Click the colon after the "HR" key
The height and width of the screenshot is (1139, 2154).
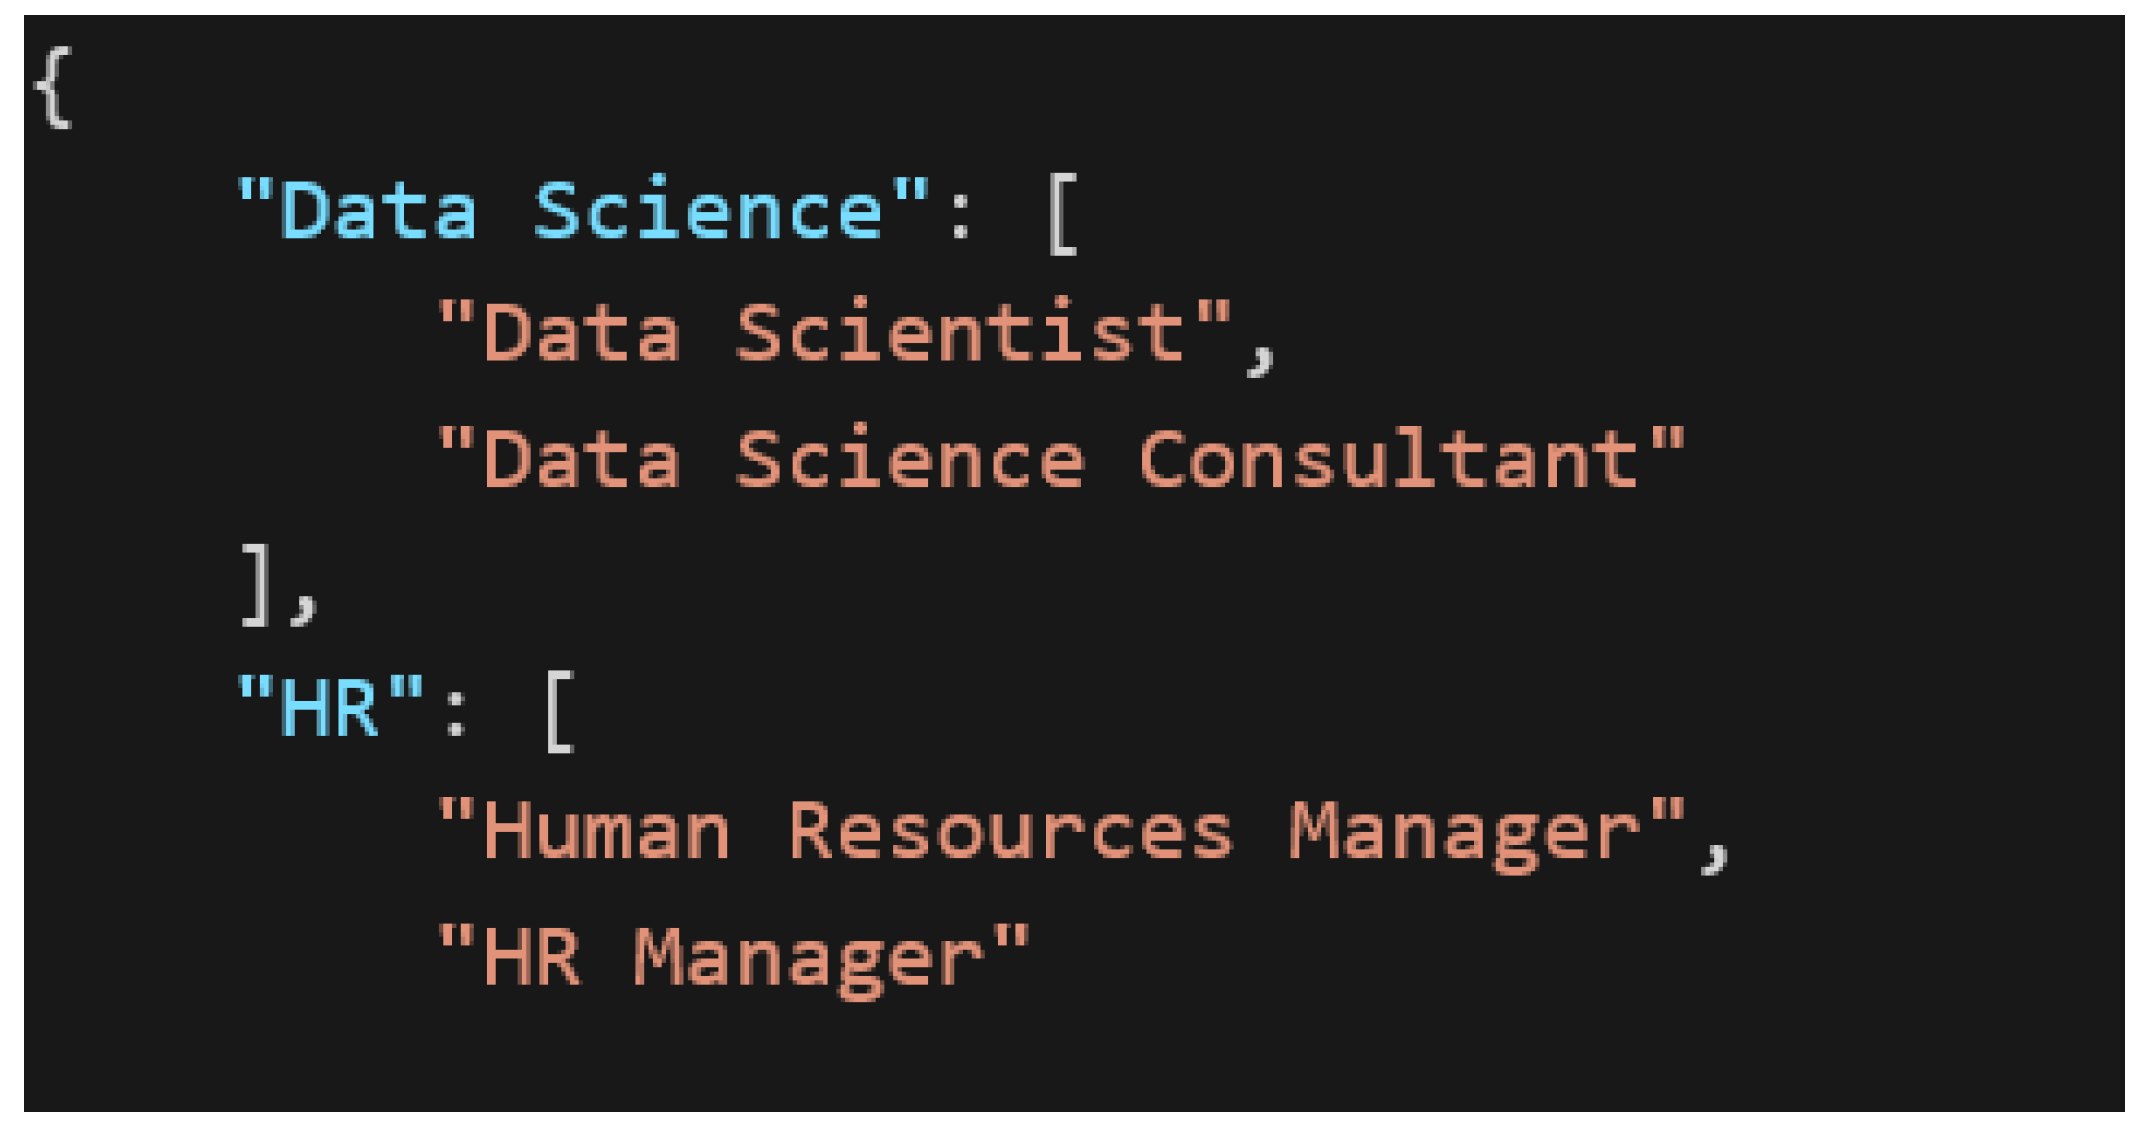click(456, 712)
